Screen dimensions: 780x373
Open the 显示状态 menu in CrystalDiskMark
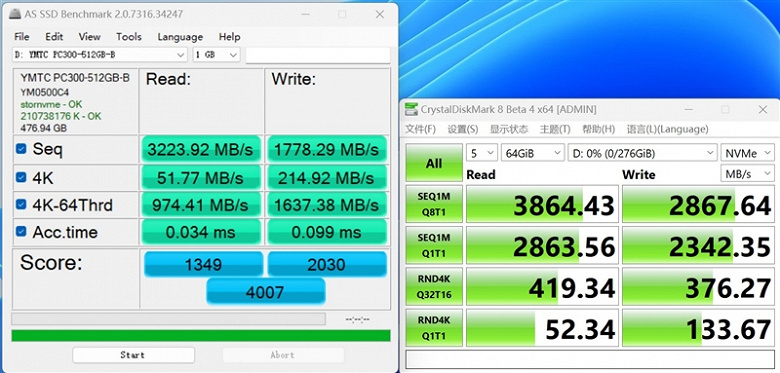pos(509,129)
